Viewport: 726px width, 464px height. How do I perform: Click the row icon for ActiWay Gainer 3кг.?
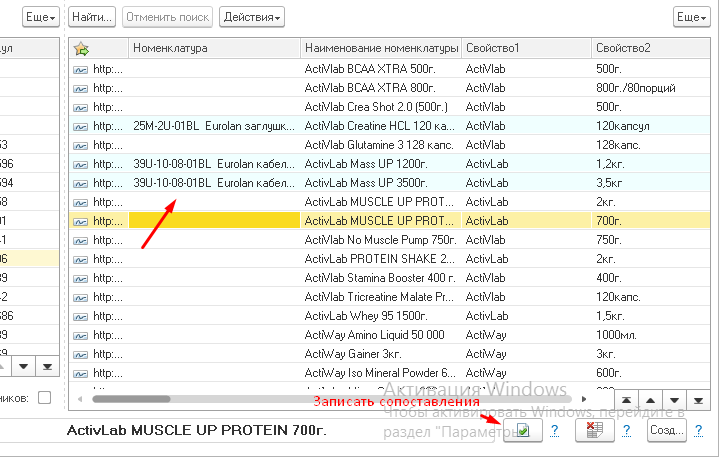pyautogui.click(x=81, y=353)
